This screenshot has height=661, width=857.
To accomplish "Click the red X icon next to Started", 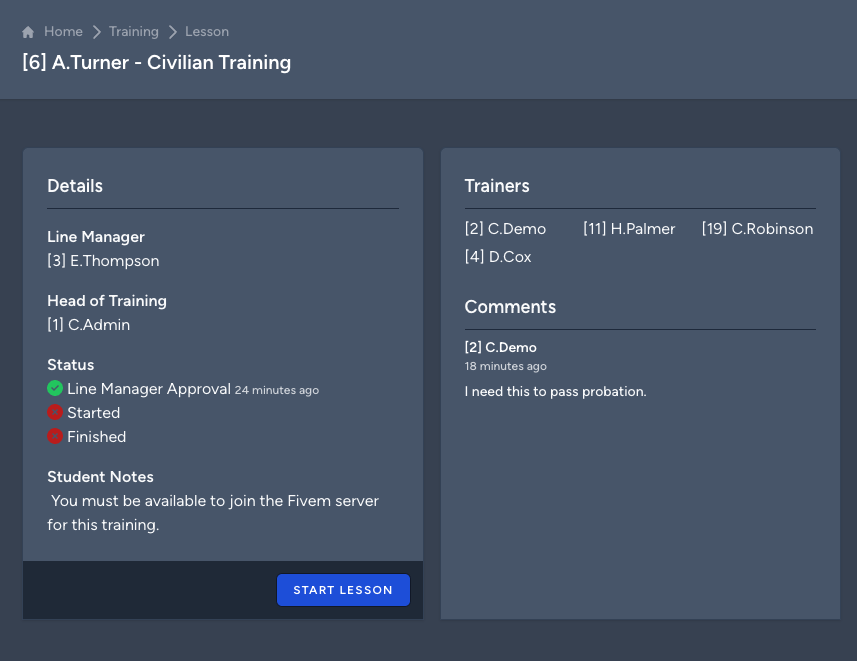I will click(55, 412).
